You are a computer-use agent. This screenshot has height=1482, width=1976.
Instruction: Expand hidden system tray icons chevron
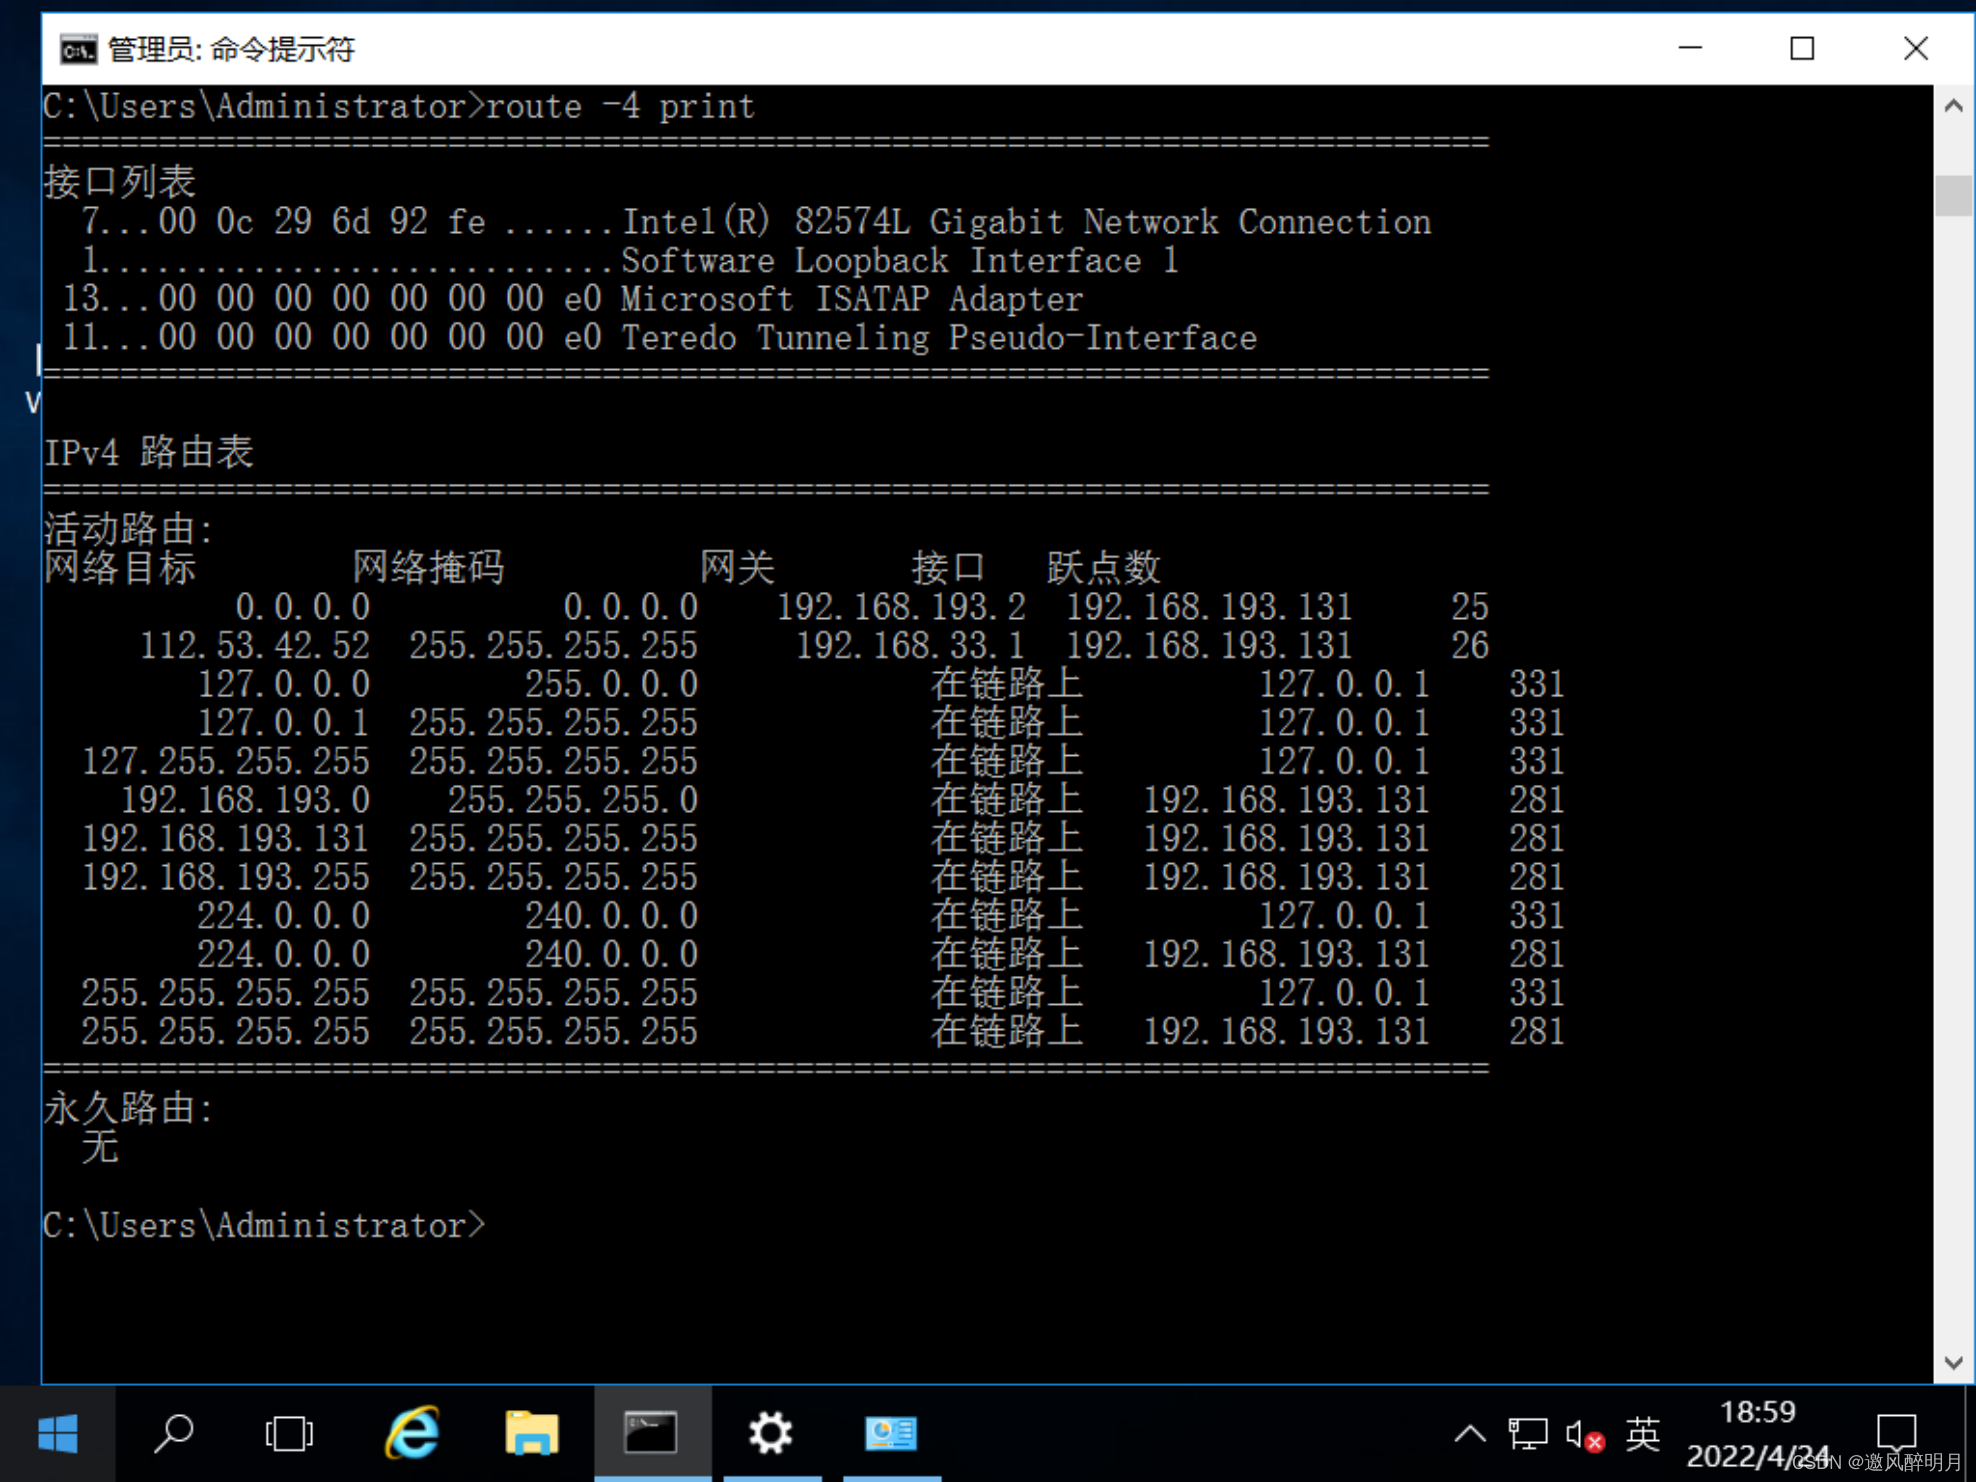click(1469, 1435)
